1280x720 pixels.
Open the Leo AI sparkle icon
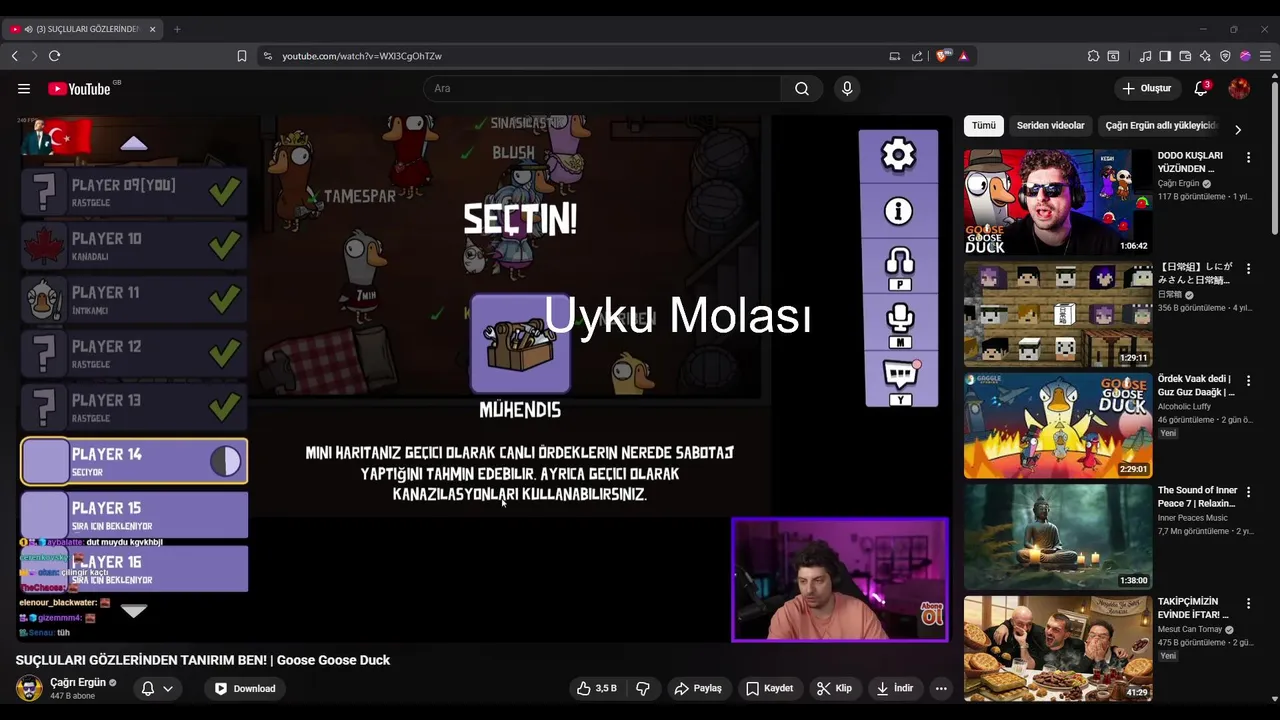pos(1205,56)
